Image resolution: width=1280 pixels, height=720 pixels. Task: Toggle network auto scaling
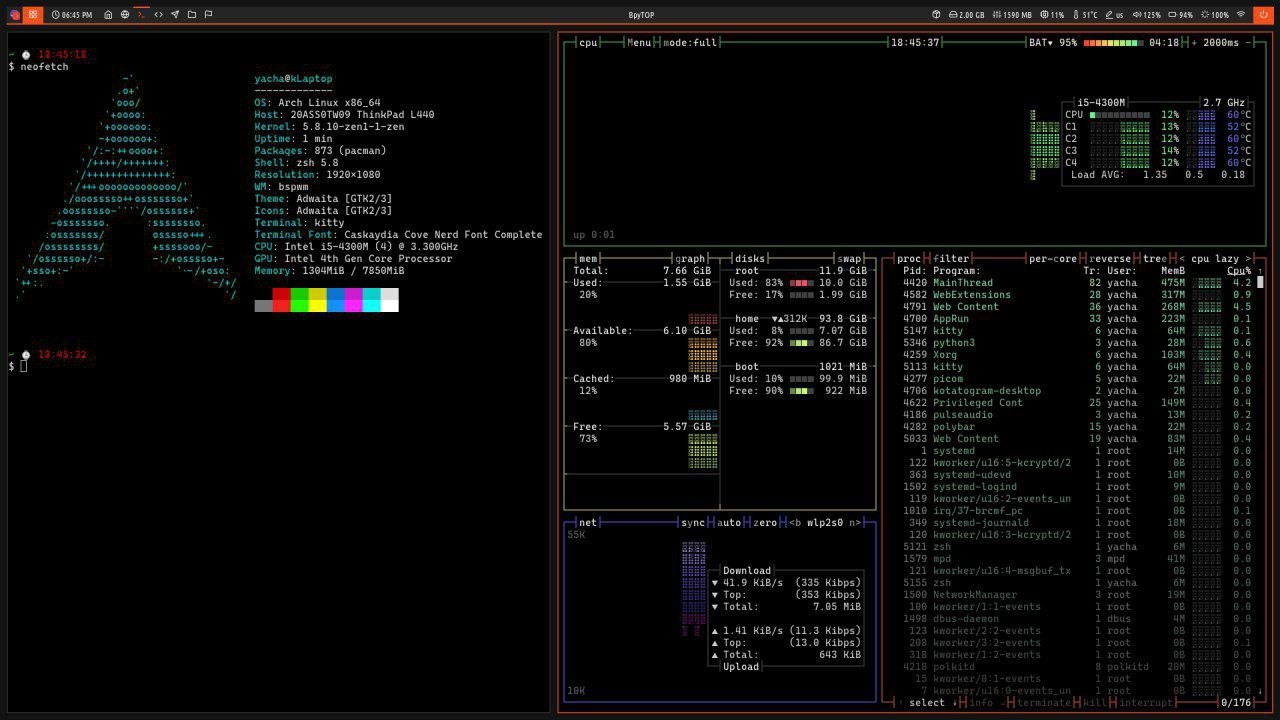click(x=729, y=523)
